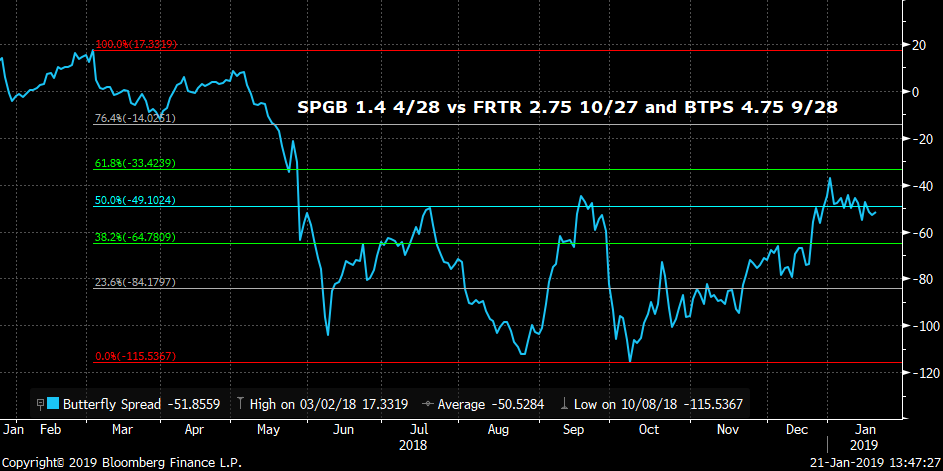The height and width of the screenshot is (471, 943).
Task: Select the Average -50.5284 text
Action: [491, 404]
